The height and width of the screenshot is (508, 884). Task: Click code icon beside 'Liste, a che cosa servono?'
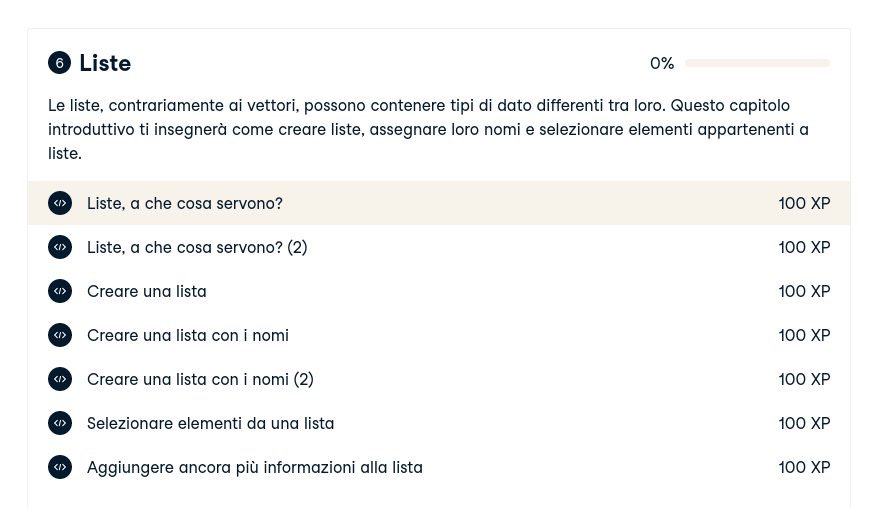(x=60, y=203)
